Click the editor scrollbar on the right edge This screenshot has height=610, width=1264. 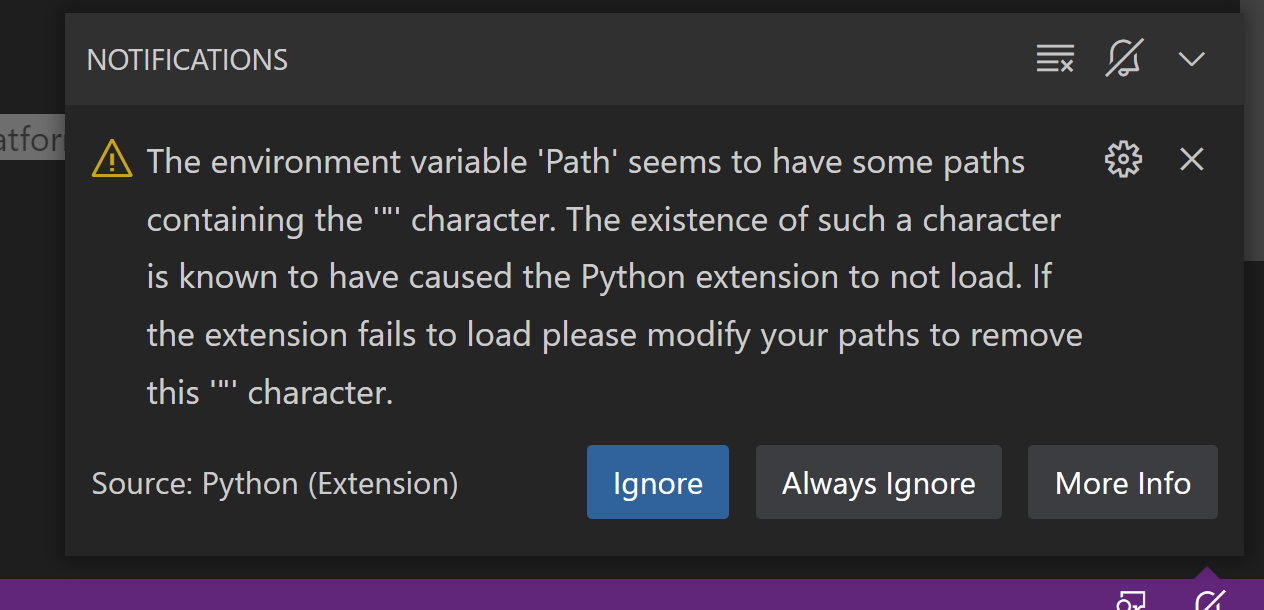click(x=1253, y=130)
